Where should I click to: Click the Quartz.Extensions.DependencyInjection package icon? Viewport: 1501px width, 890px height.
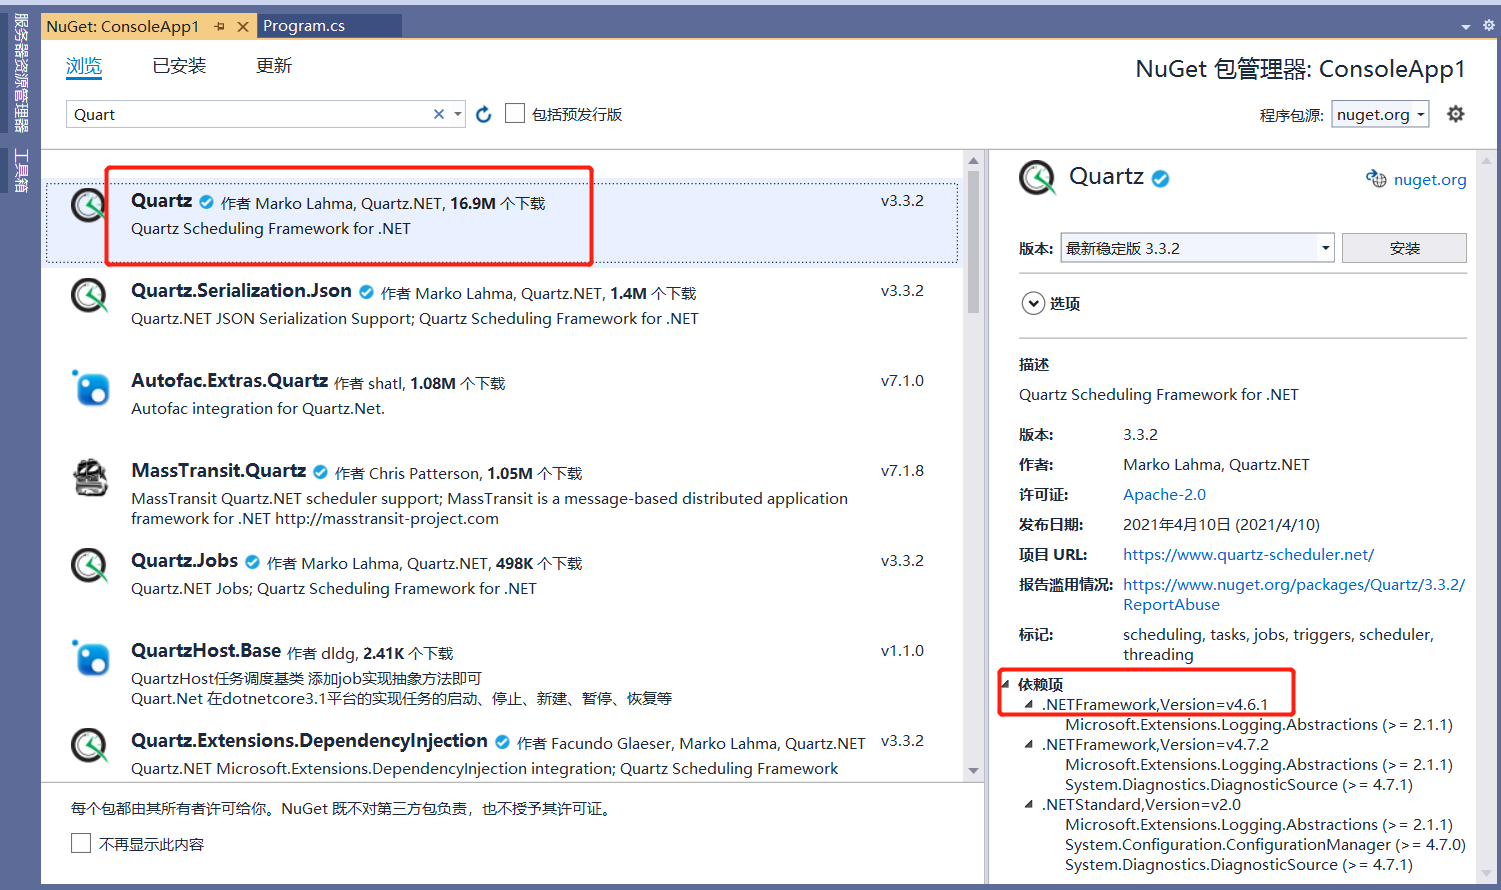[x=89, y=746]
